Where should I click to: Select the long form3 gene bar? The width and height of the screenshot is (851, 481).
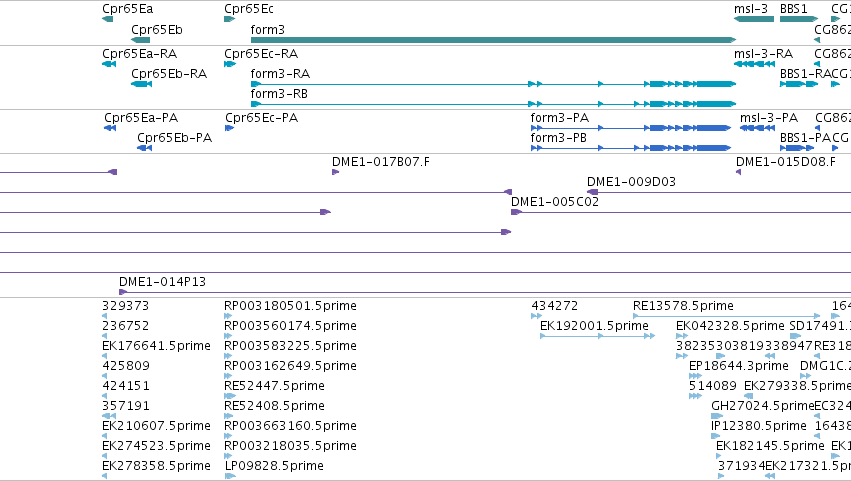point(493,40)
